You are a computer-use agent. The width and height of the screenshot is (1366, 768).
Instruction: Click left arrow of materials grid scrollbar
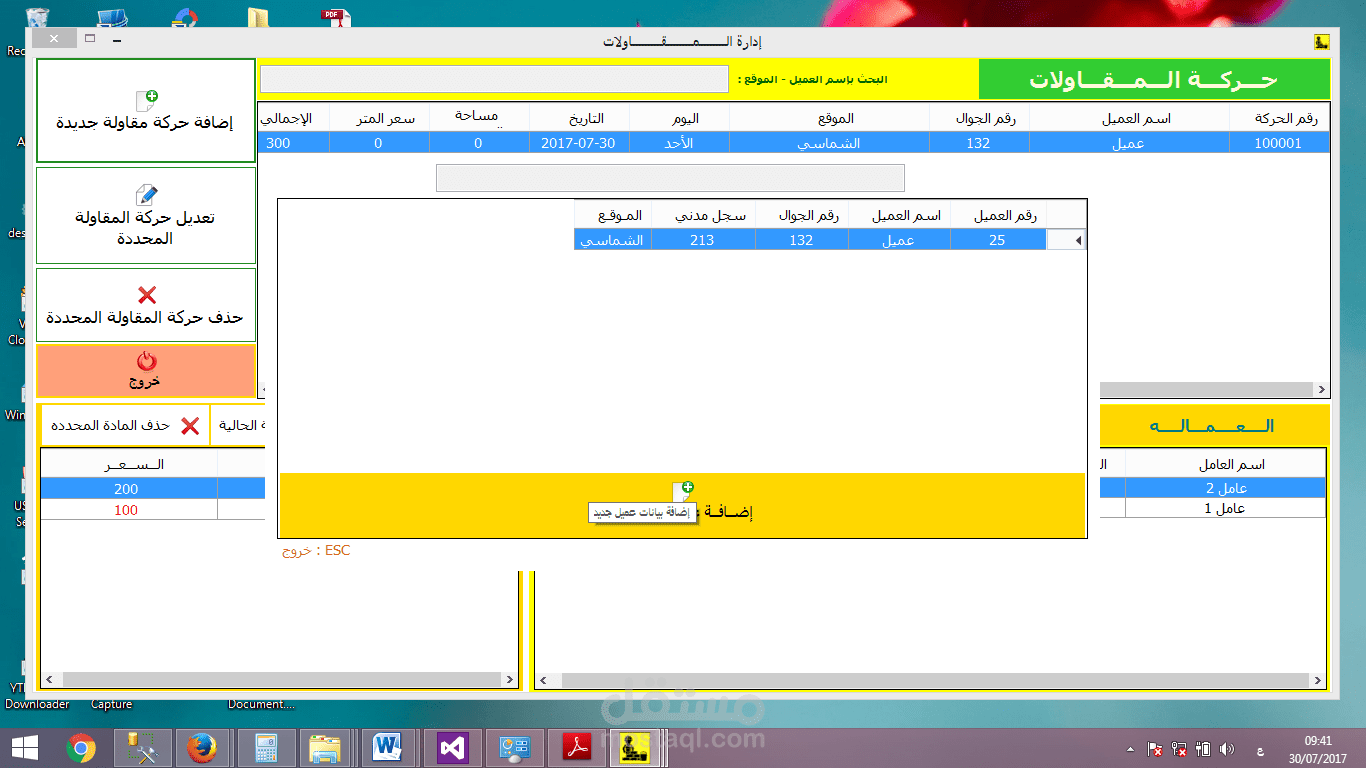click(x=51, y=680)
